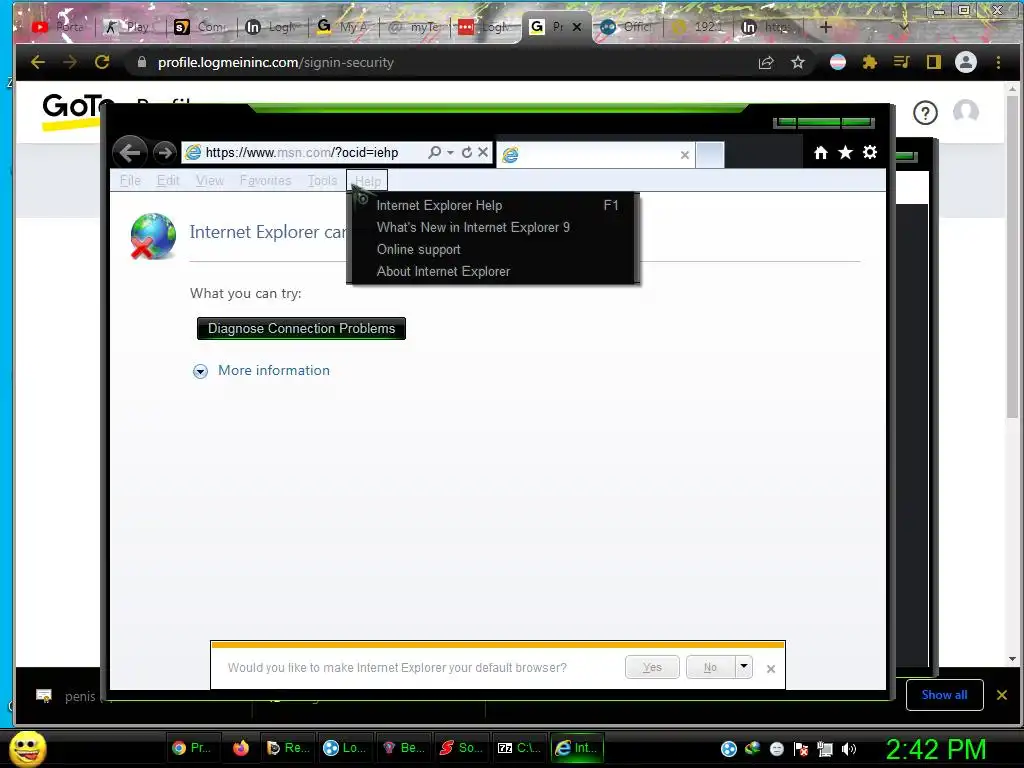
Task: Close Chrome downloads bar
Action: (1002, 695)
